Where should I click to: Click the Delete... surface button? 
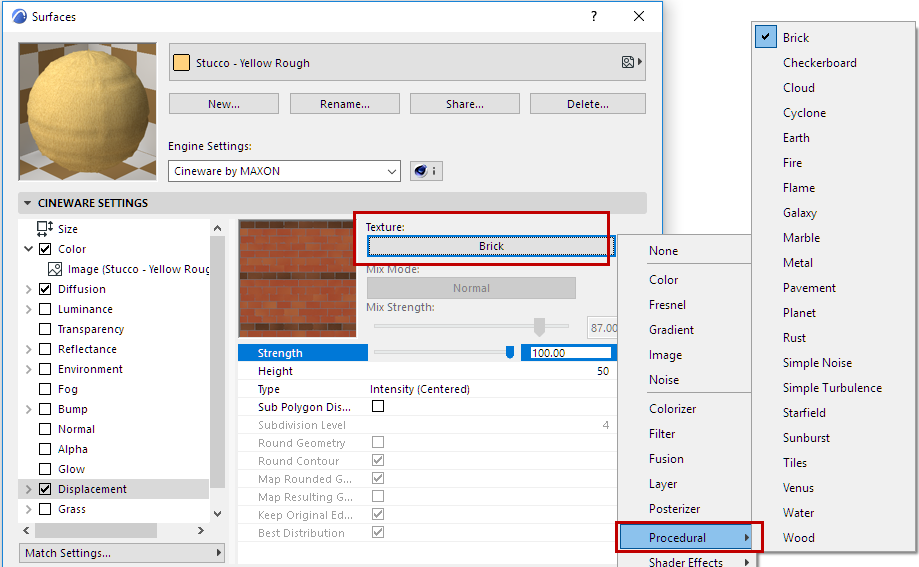[588, 104]
